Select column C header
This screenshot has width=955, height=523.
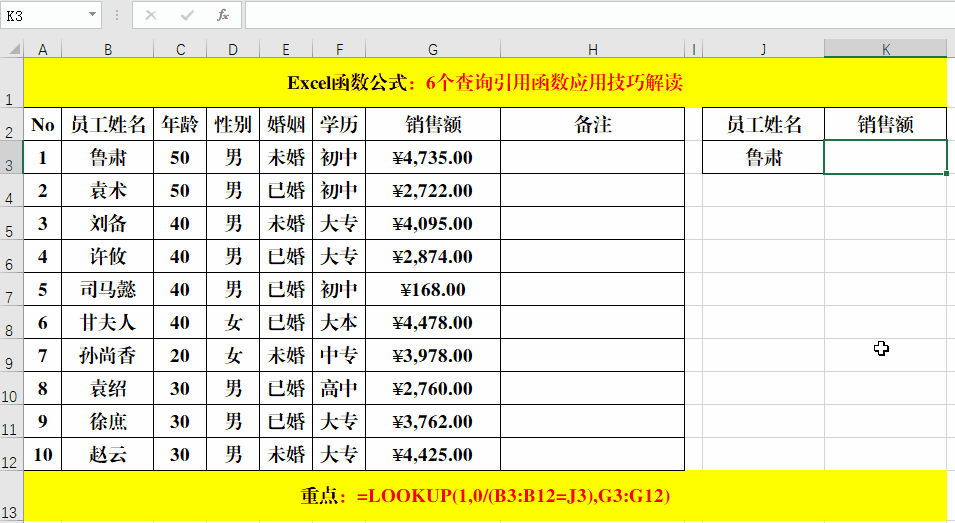(x=180, y=49)
